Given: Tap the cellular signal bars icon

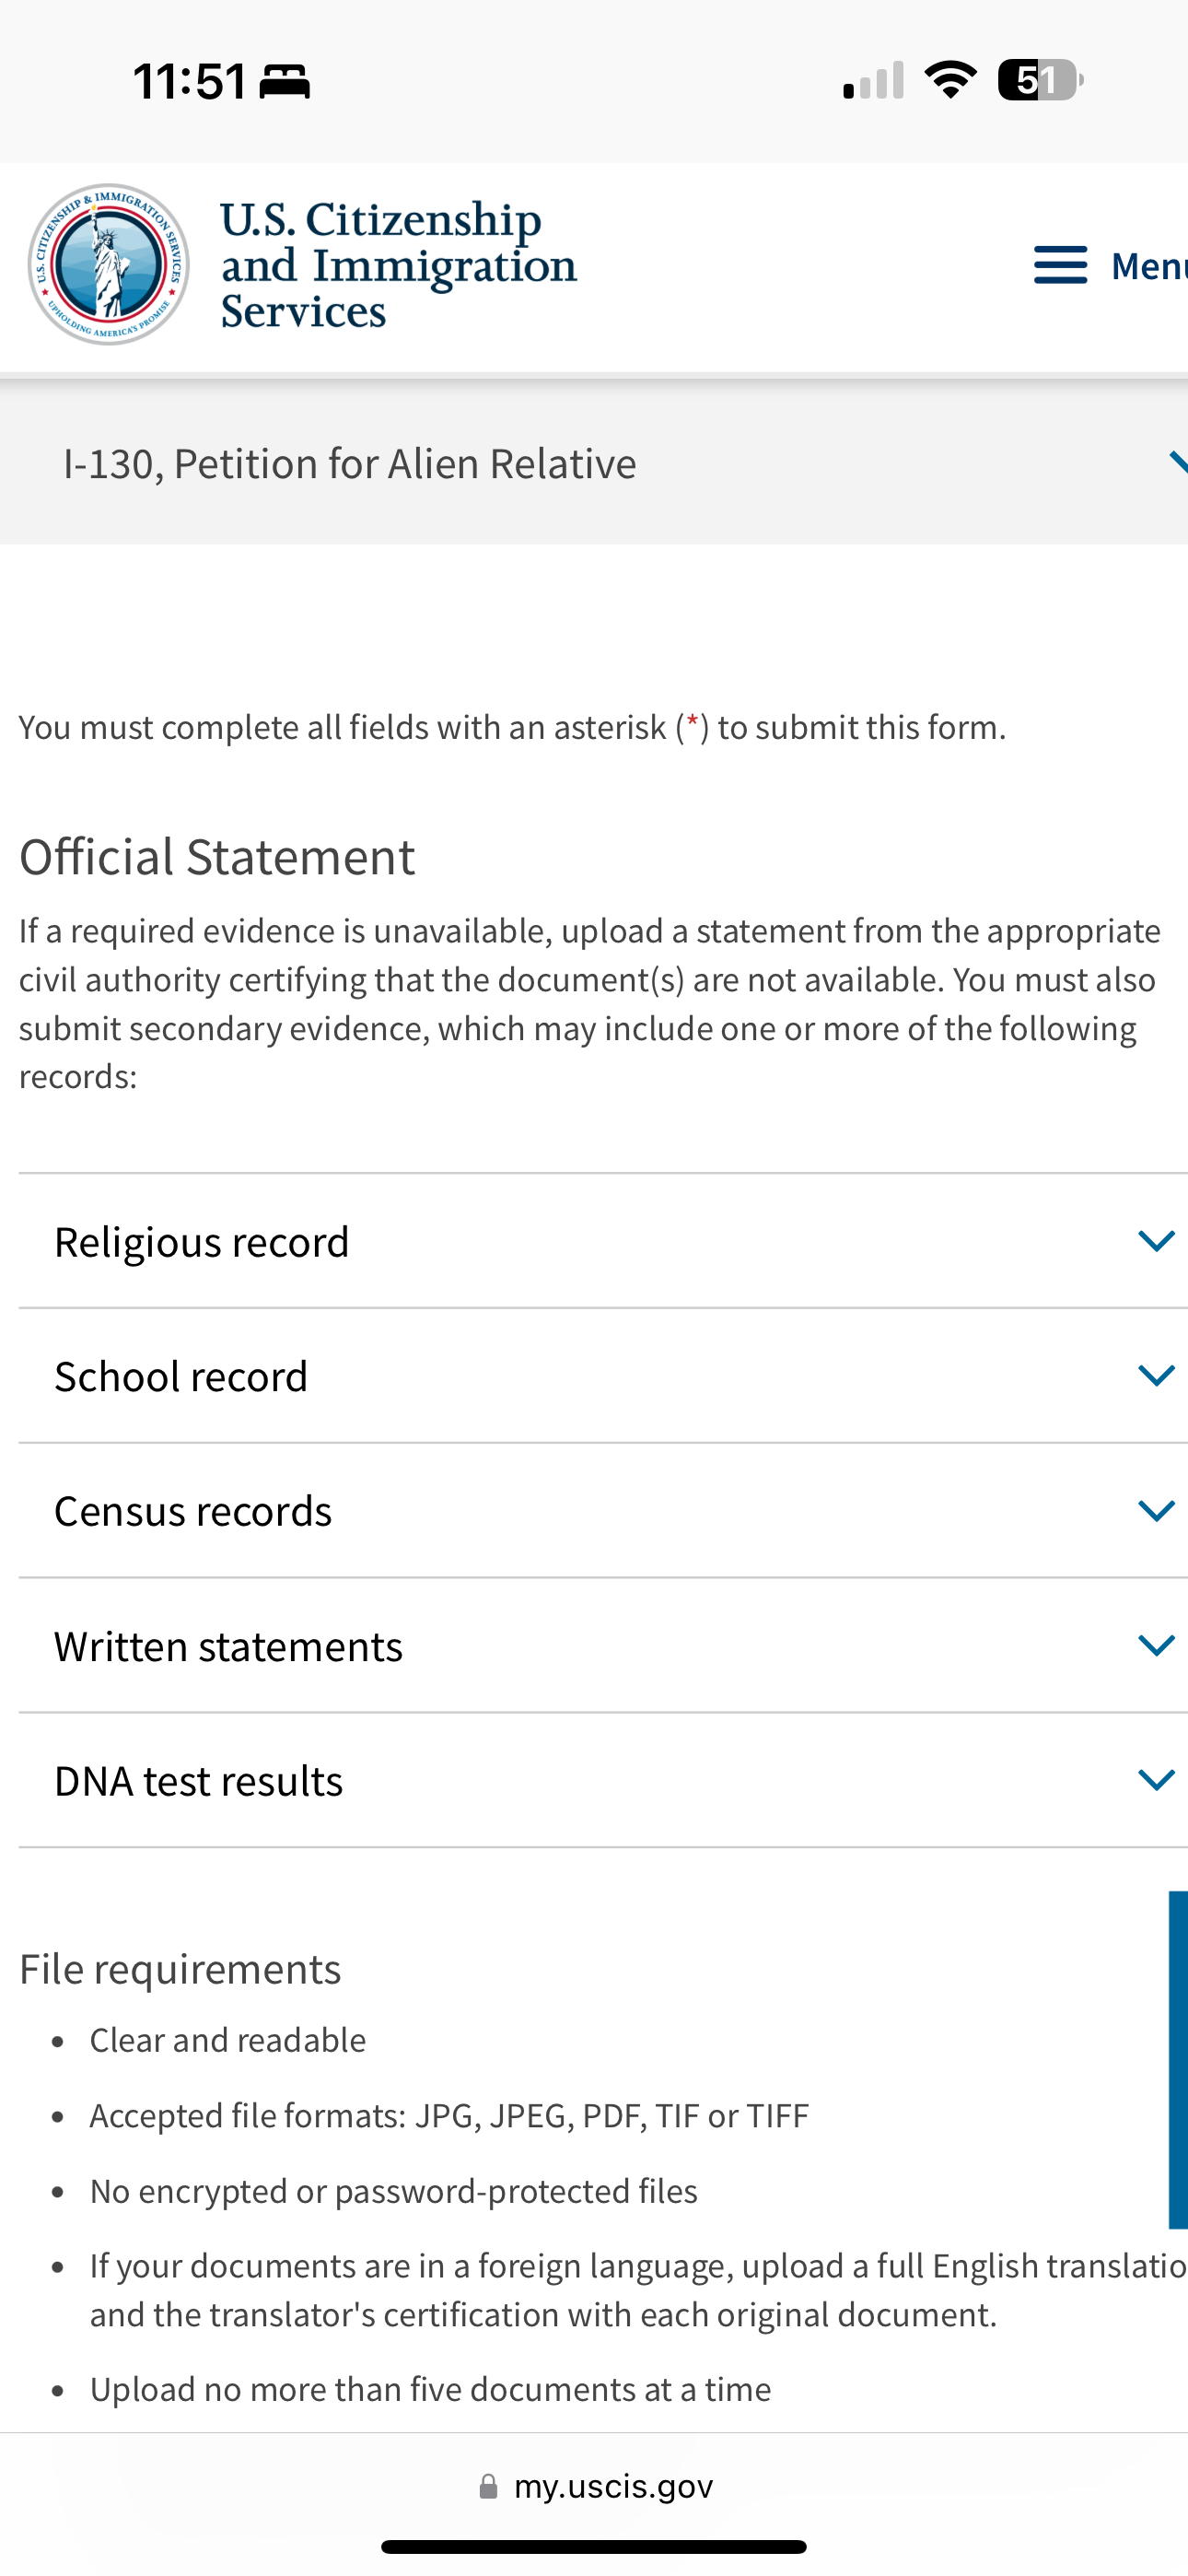Looking at the screenshot, I should tap(873, 80).
